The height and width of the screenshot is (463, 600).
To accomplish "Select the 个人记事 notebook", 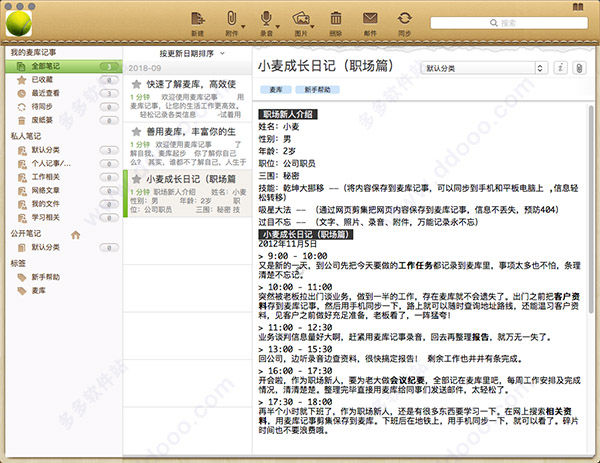I will coord(64,163).
